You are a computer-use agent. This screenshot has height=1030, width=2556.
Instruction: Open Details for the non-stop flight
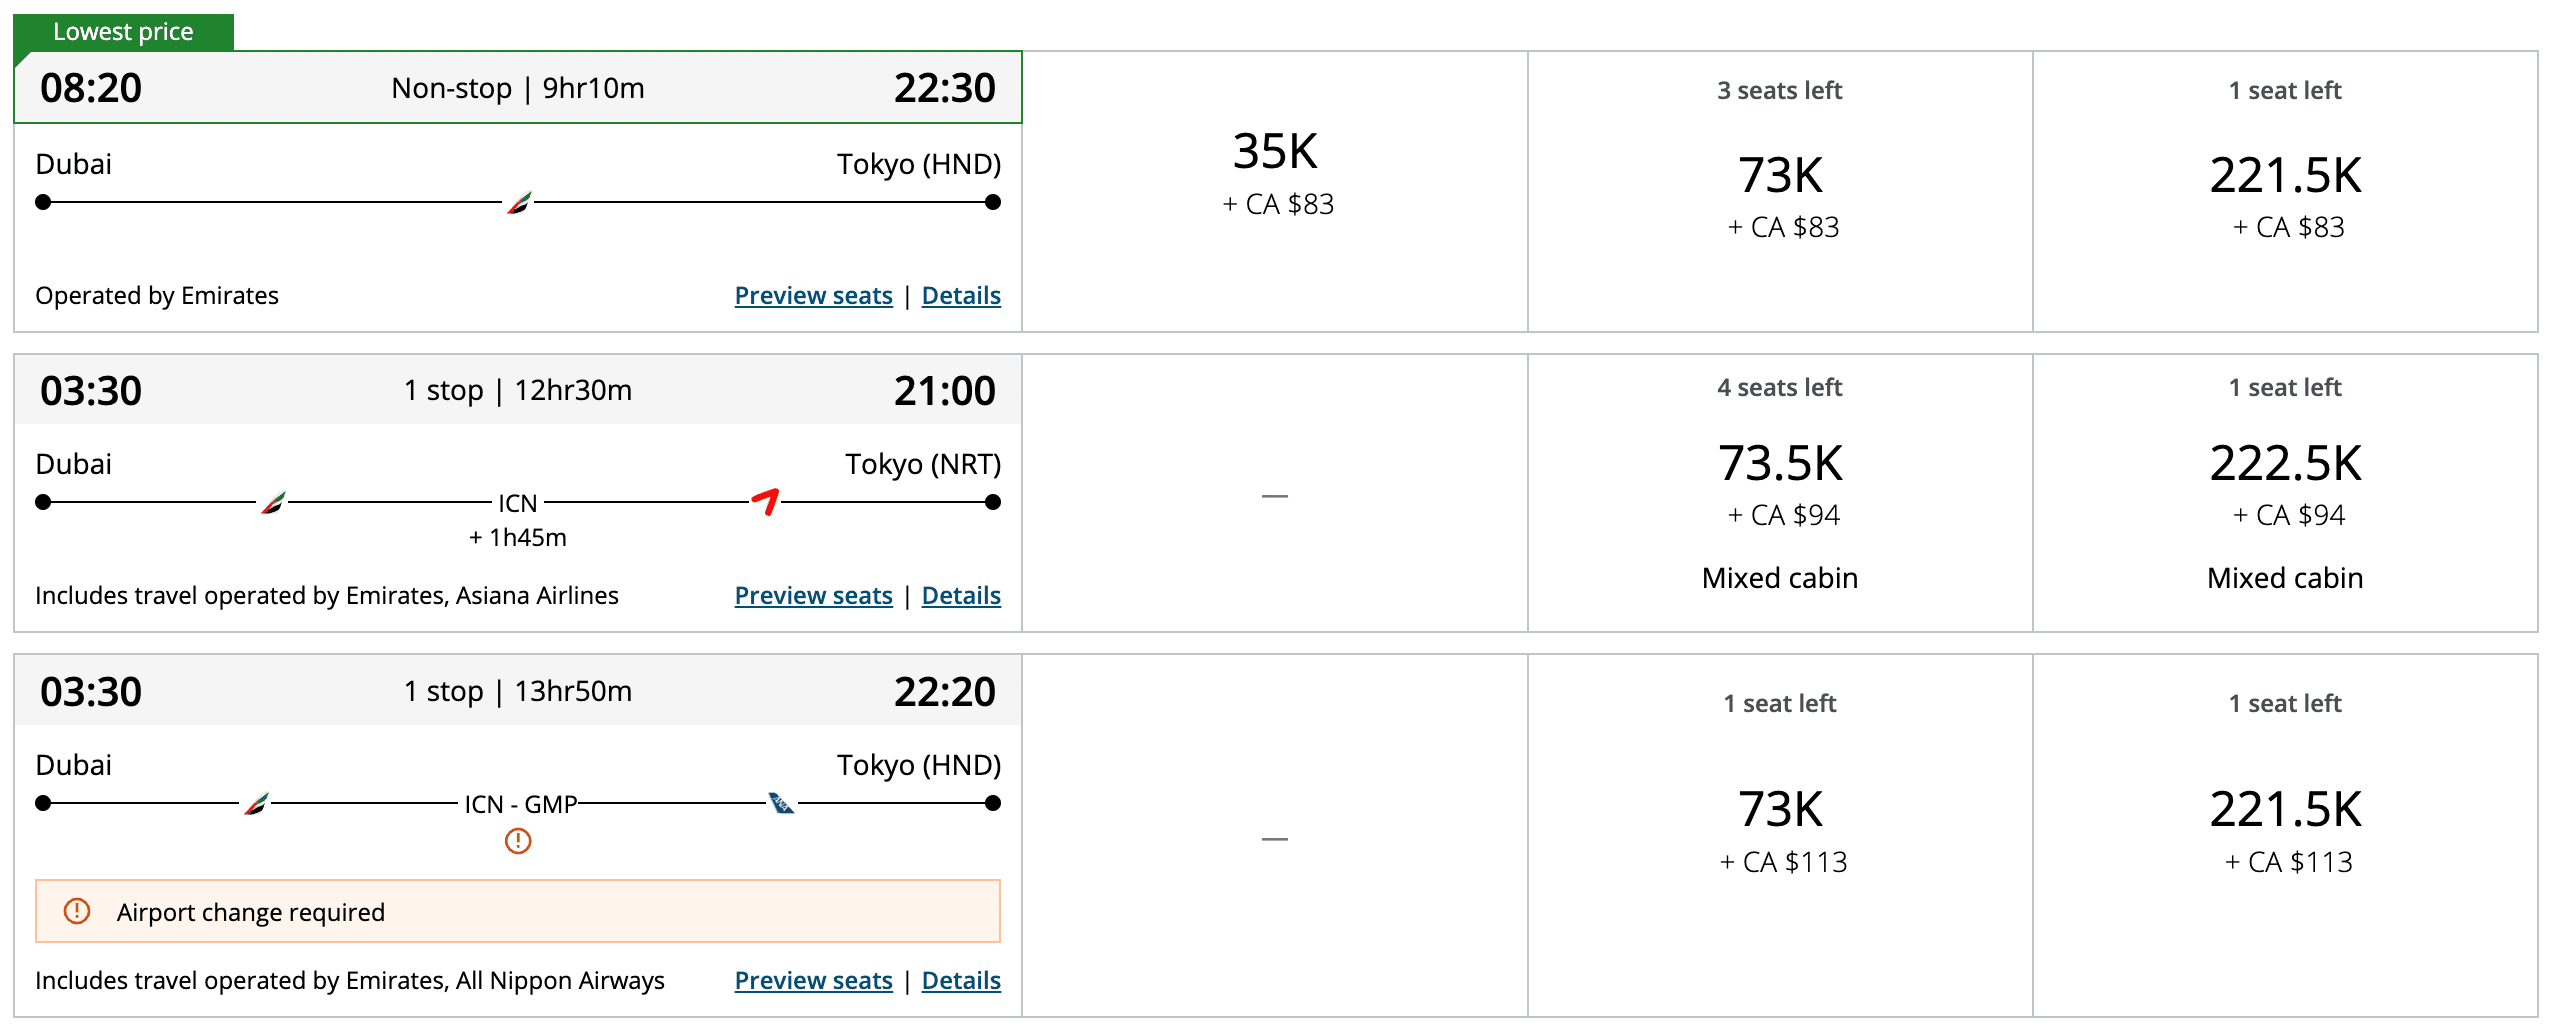(961, 296)
